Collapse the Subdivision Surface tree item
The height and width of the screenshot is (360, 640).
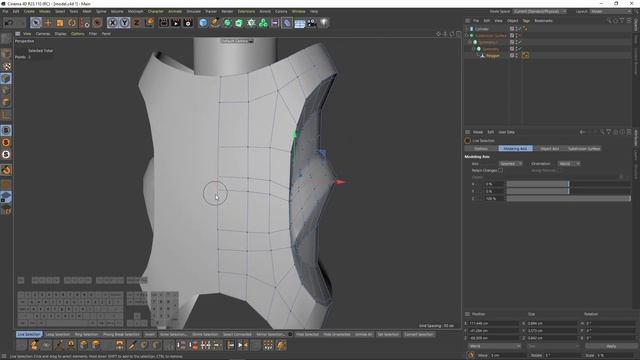point(467,36)
